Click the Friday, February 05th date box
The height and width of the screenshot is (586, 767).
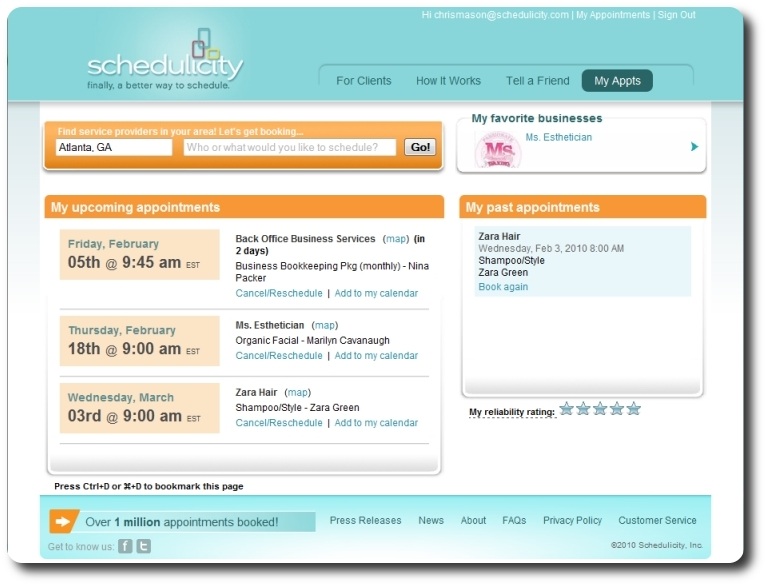click(139, 254)
